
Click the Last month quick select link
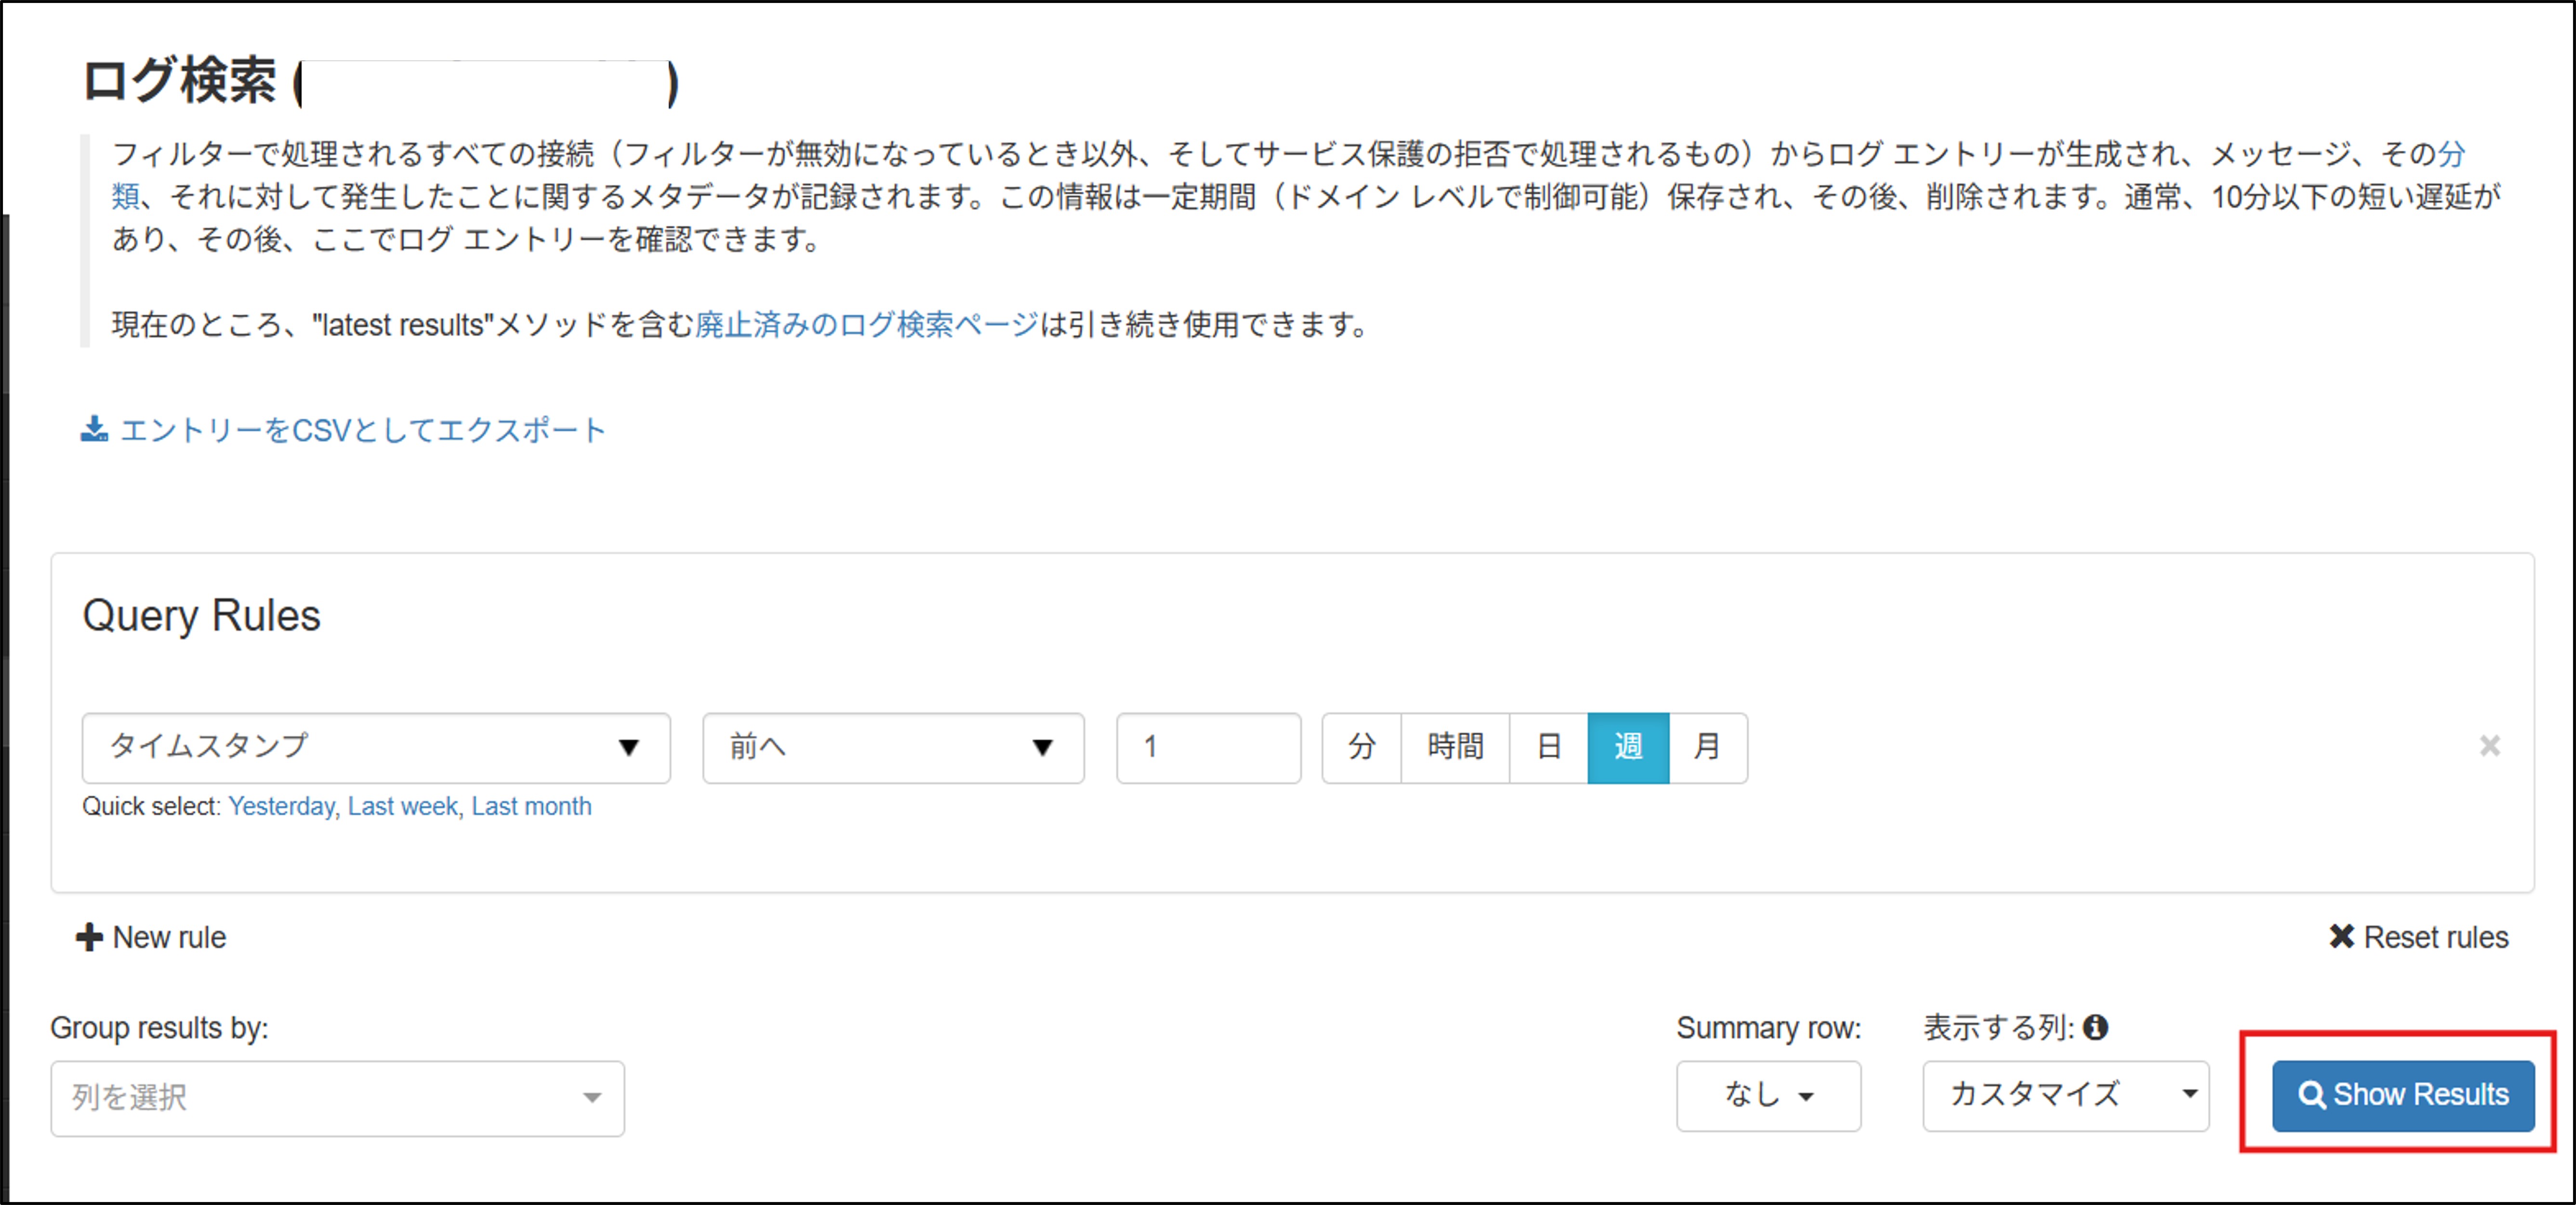click(x=531, y=806)
